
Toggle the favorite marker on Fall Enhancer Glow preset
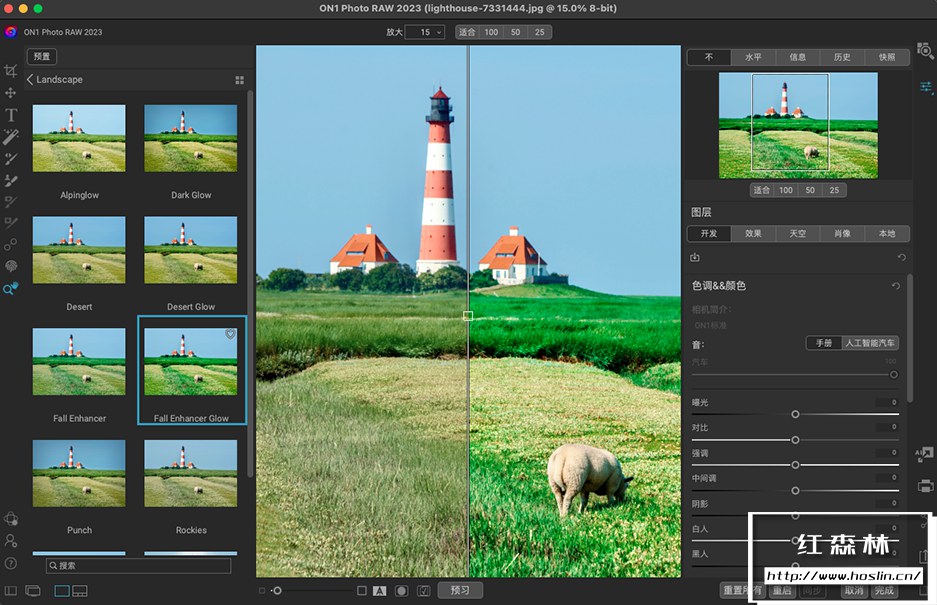pyautogui.click(x=230, y=333)
